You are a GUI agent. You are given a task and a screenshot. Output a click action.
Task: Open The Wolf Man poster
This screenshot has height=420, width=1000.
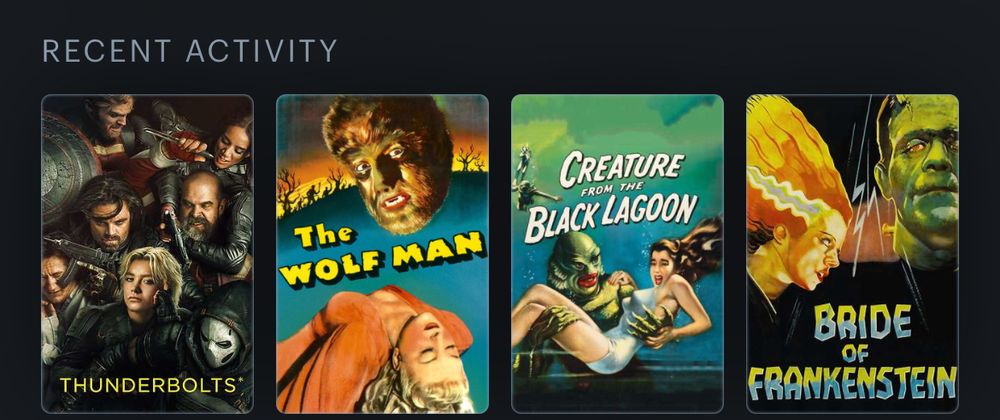tap(382, 254)
